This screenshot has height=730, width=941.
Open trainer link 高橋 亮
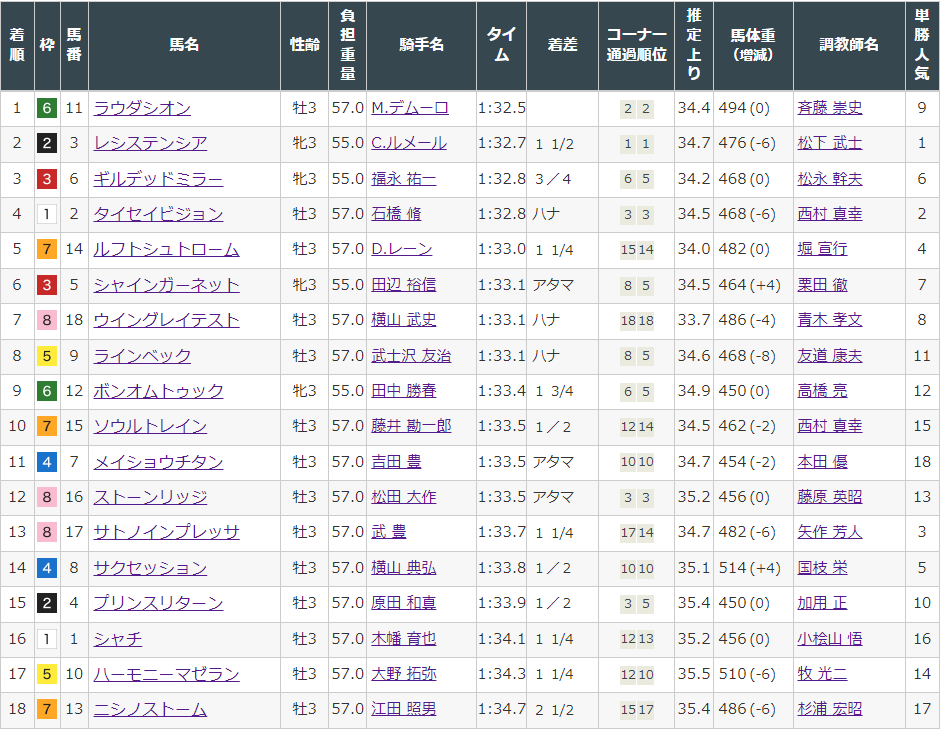(822, 391)
